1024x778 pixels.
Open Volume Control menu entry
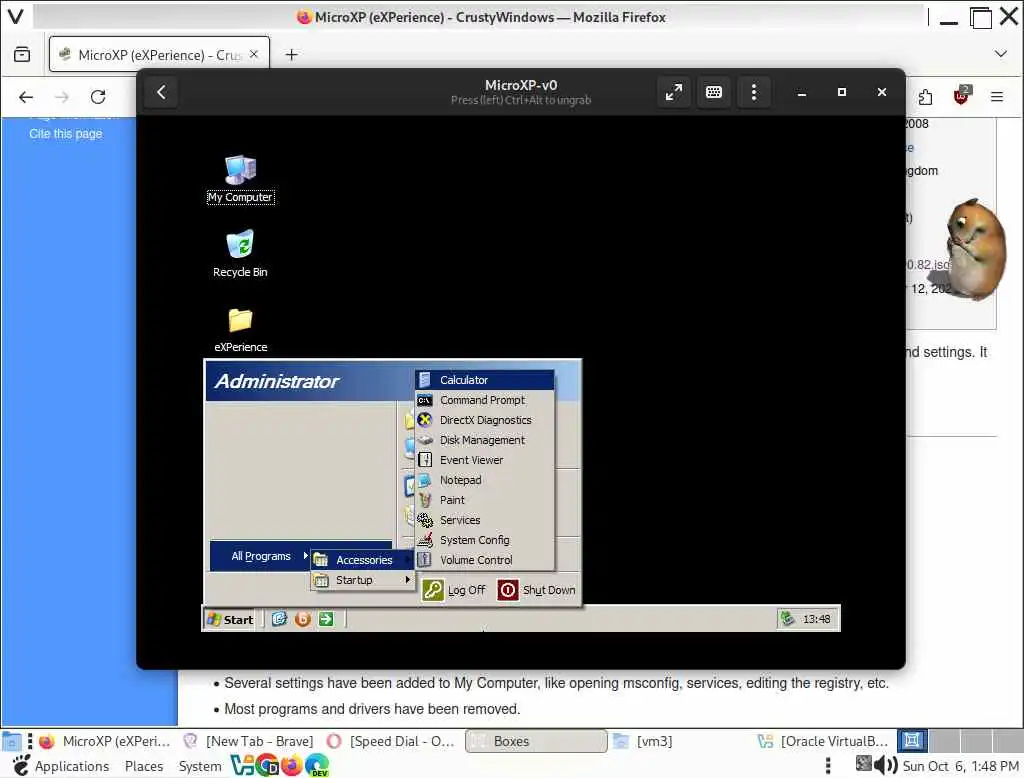(x=485, y=560)
